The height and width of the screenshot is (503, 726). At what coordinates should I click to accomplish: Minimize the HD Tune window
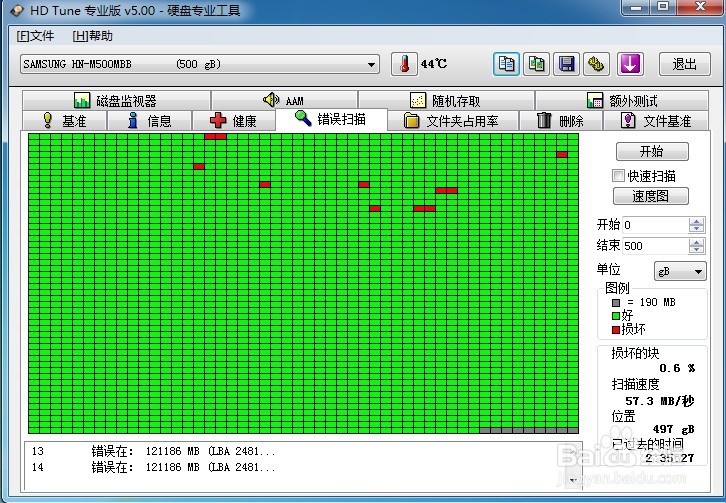point(636,7)
